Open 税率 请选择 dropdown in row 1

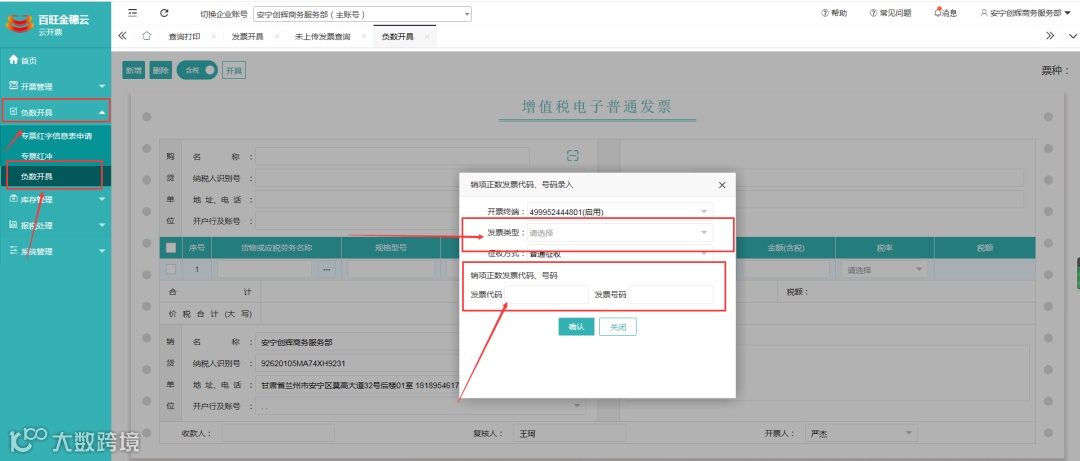[884, 269]
